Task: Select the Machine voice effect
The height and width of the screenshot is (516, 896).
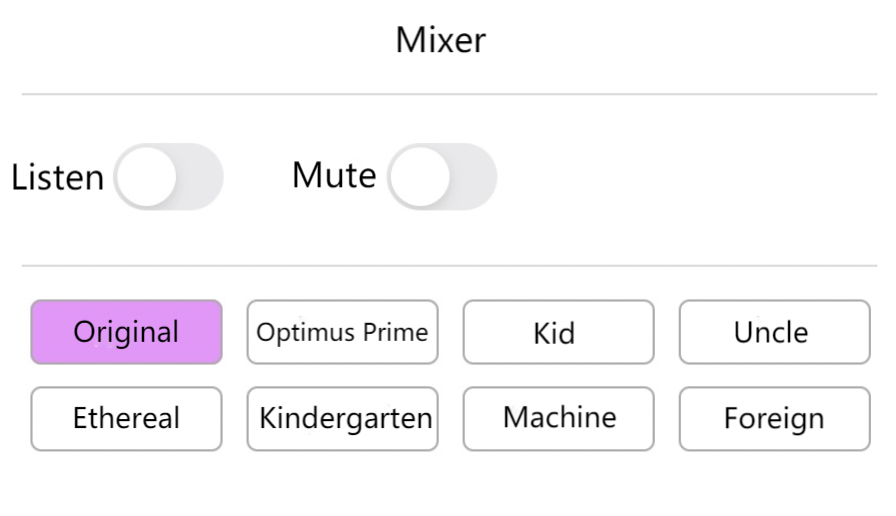Action: point(558,418)
